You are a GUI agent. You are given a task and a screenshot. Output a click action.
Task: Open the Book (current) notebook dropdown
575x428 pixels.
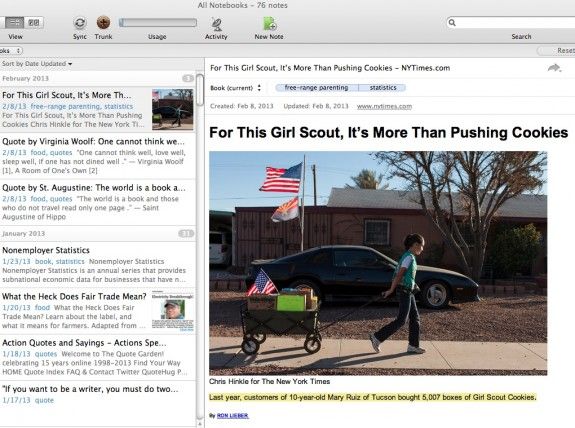[x=235, y=88]
